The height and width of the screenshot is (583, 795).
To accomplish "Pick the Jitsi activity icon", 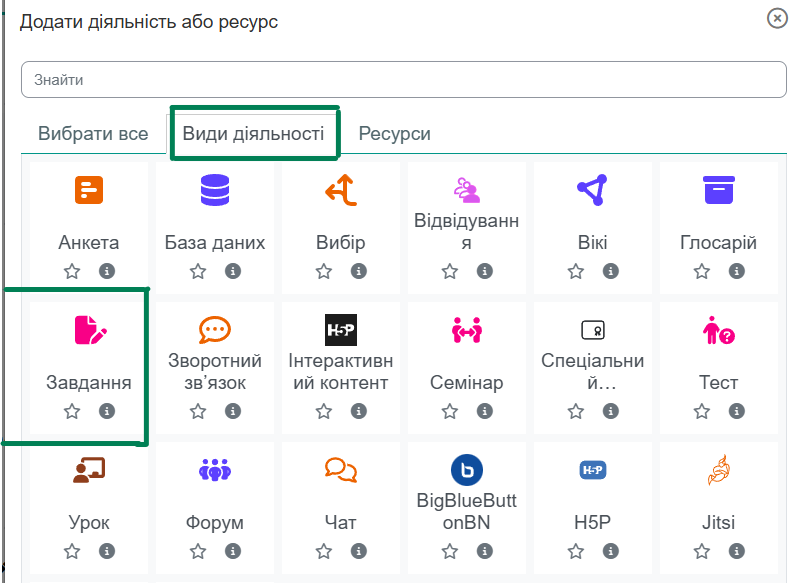I will coord(718,470).
